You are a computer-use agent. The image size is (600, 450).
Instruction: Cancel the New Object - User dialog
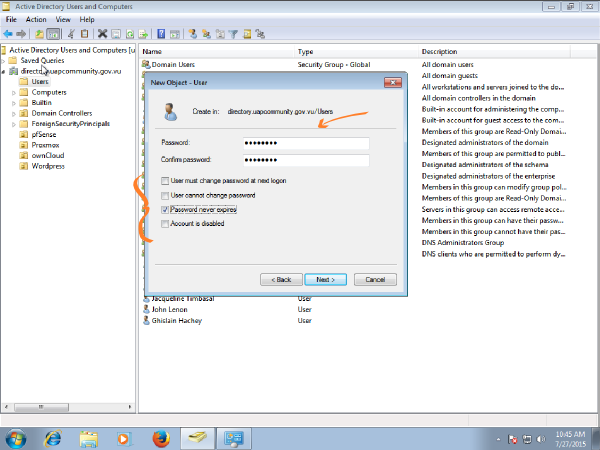click(x=375, y=279)
